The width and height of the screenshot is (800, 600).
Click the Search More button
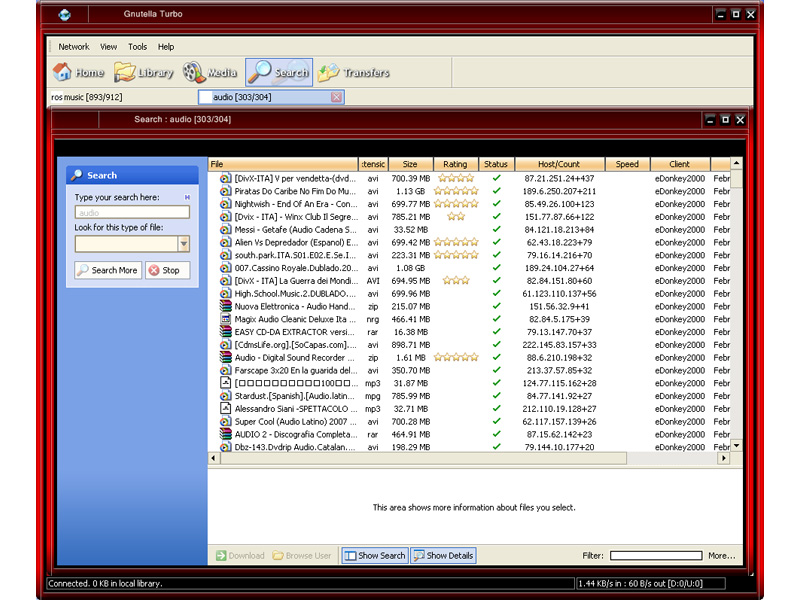point(107,270)
